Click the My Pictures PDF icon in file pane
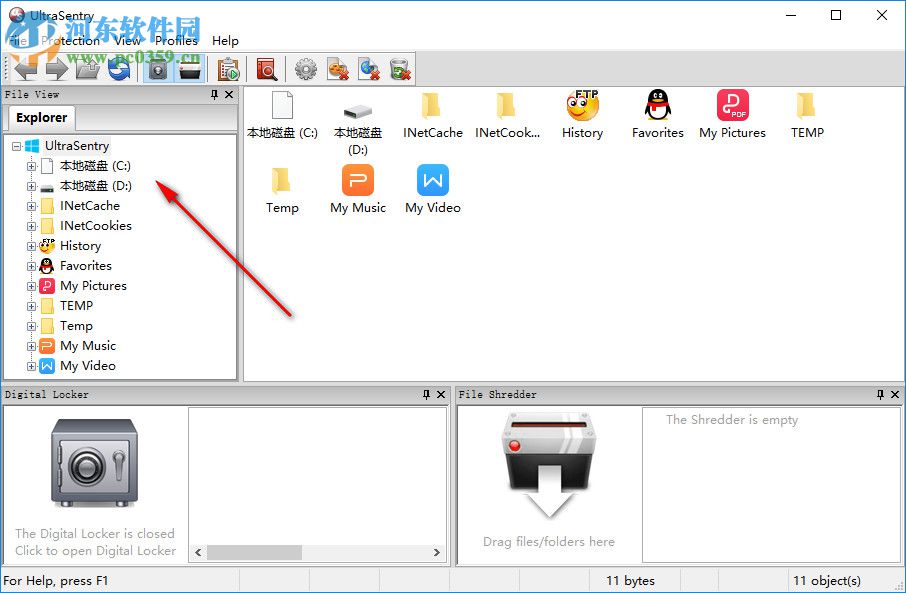 tap(733, 105)
